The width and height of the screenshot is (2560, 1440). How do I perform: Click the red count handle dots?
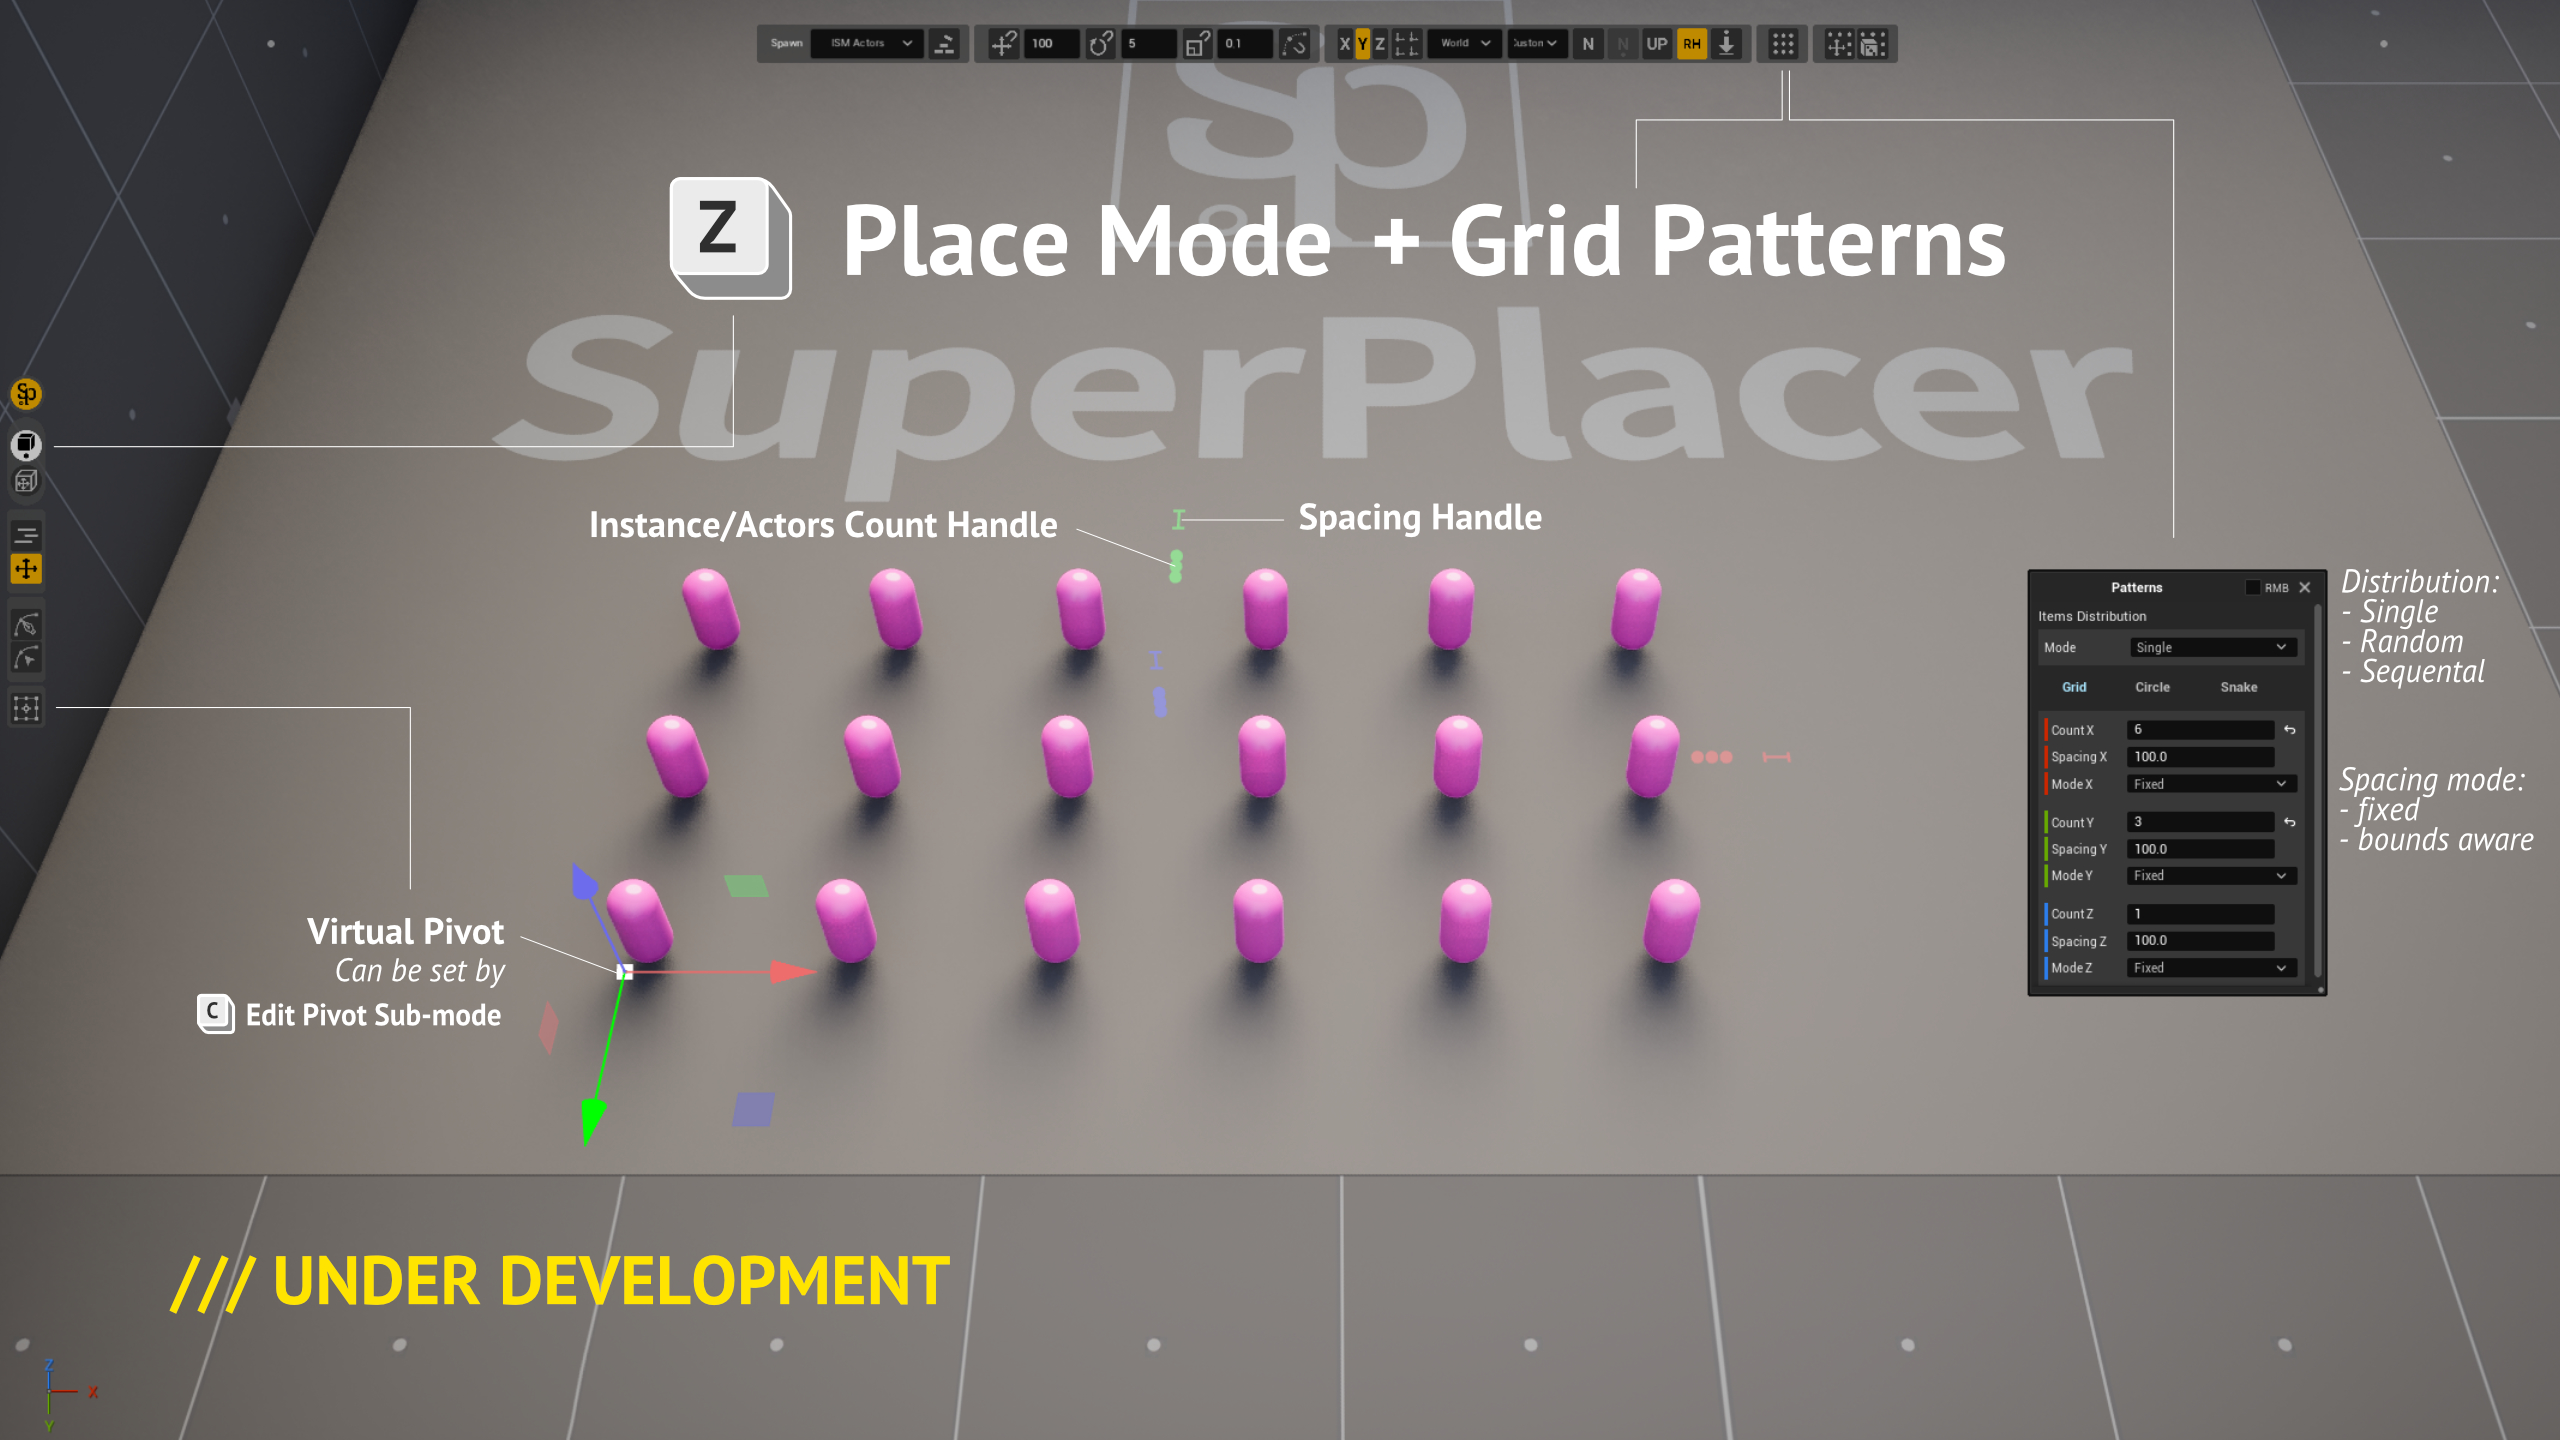point(1711,757)
